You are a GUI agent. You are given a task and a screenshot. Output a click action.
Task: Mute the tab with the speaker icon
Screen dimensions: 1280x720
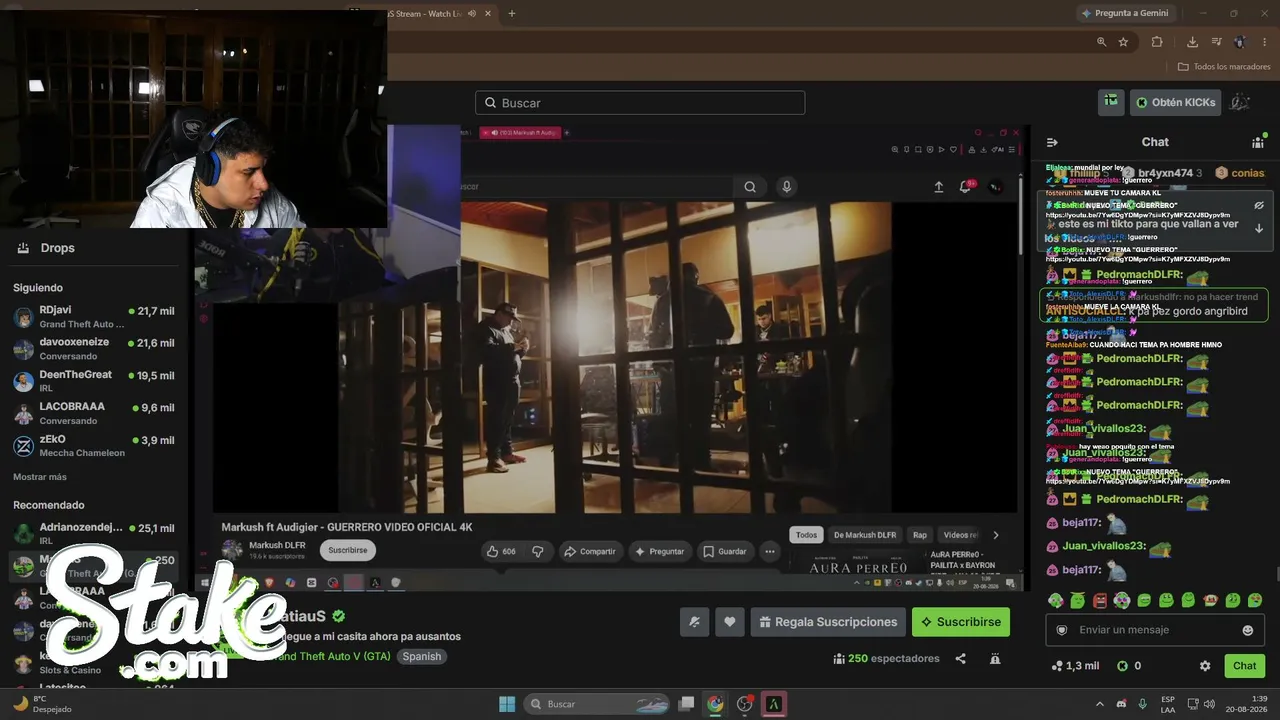(472, 13)
